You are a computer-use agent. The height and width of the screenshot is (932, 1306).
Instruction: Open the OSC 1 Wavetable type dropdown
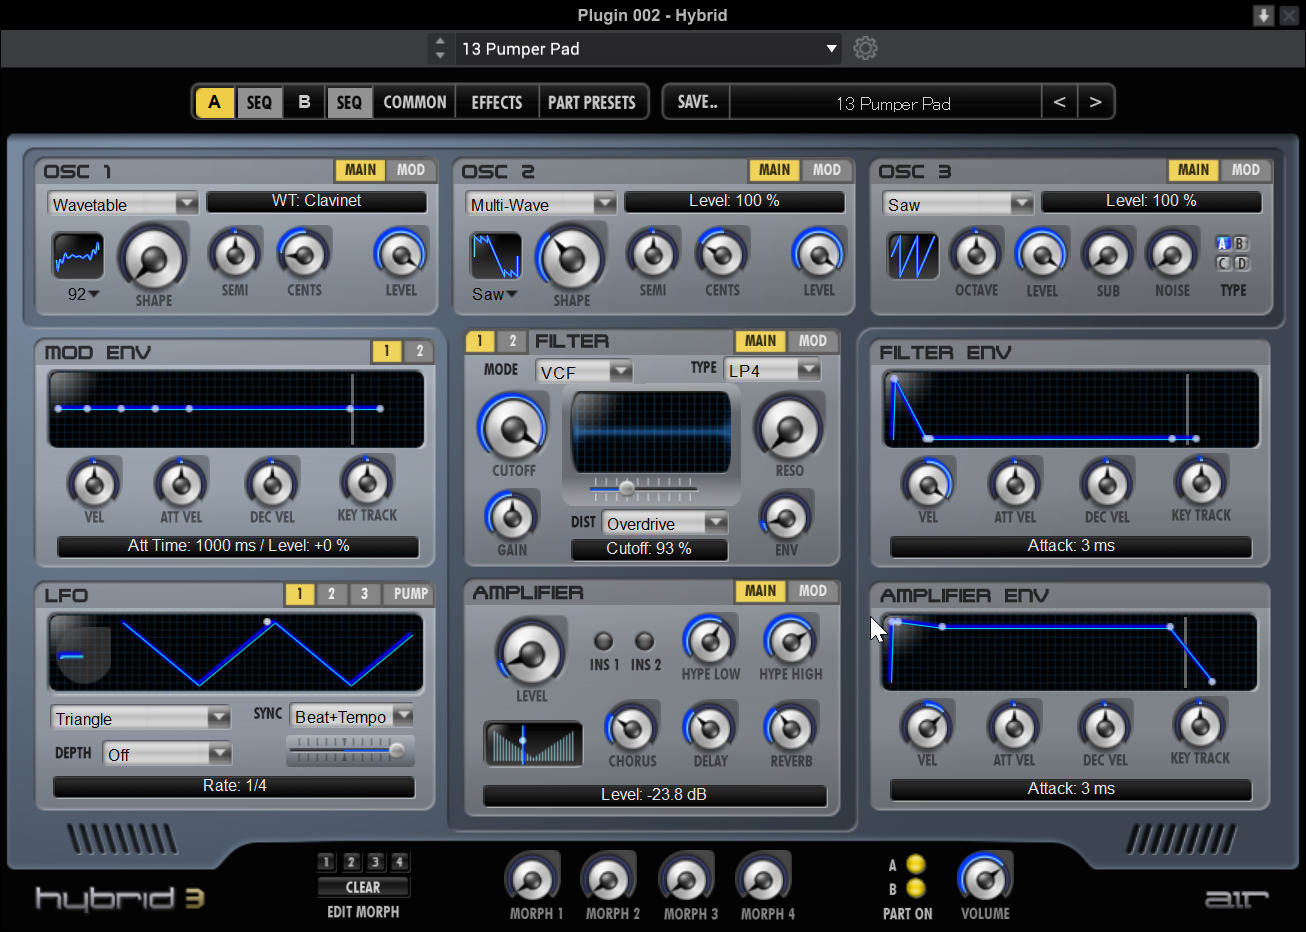(x=123, y=204)
